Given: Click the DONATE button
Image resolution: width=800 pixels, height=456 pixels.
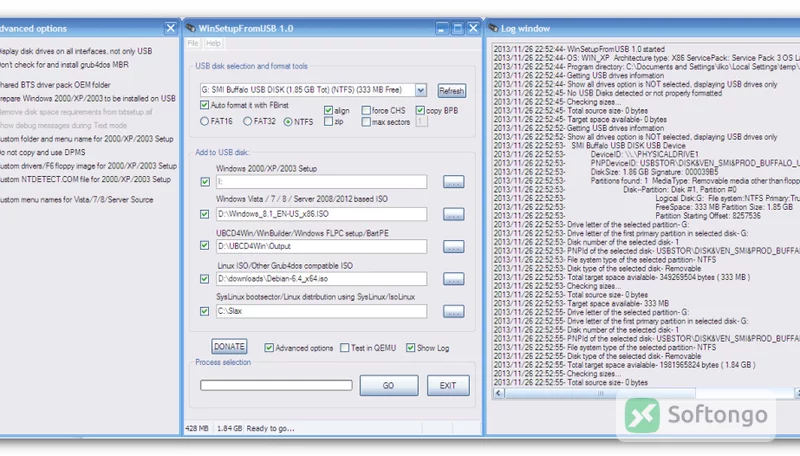Looking at the screenshot, I should (229, 346).
